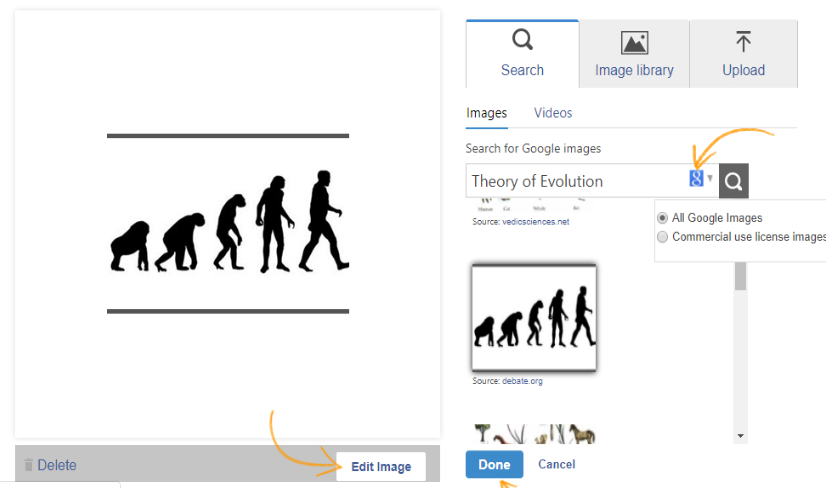Switch to the Videos sub-tab
The height and width of the screenshot is (488, 826).
click(x=553, y=113)
